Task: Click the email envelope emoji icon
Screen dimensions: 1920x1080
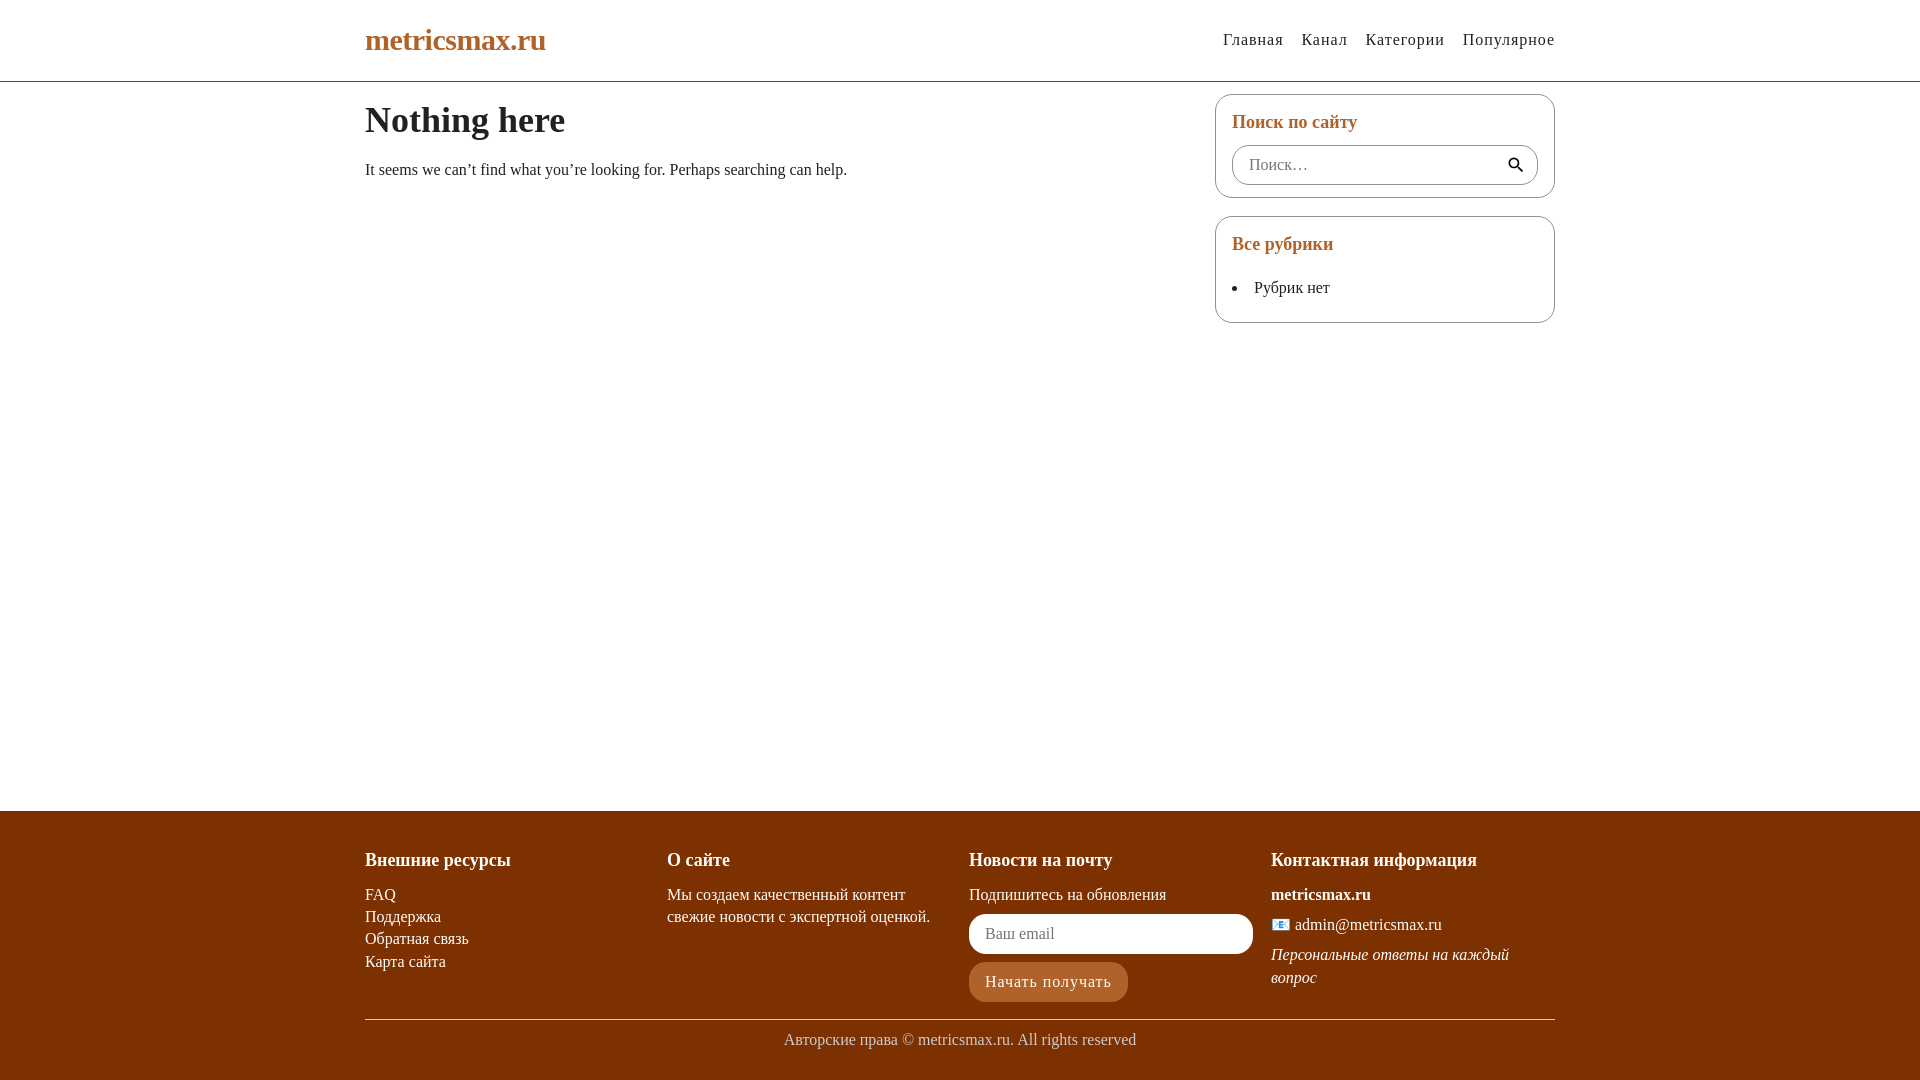Action: tap(1280, 925)
